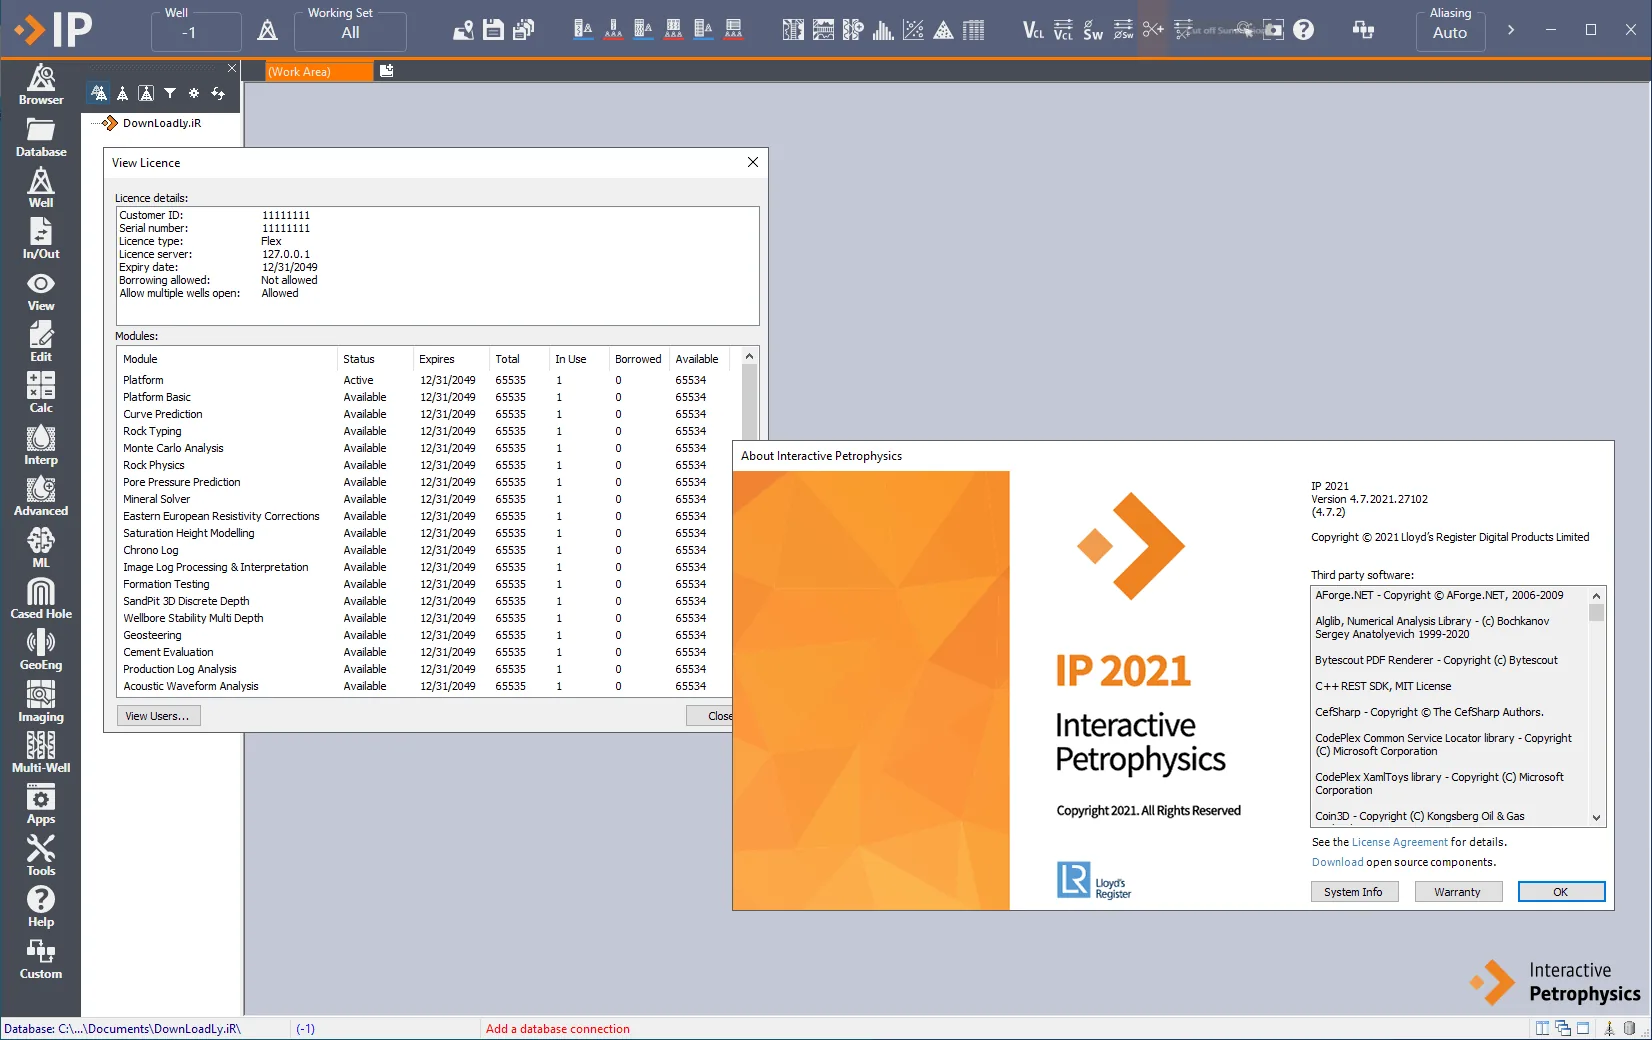
Task: Select the Calc sidebar icon
Action: 41,392
